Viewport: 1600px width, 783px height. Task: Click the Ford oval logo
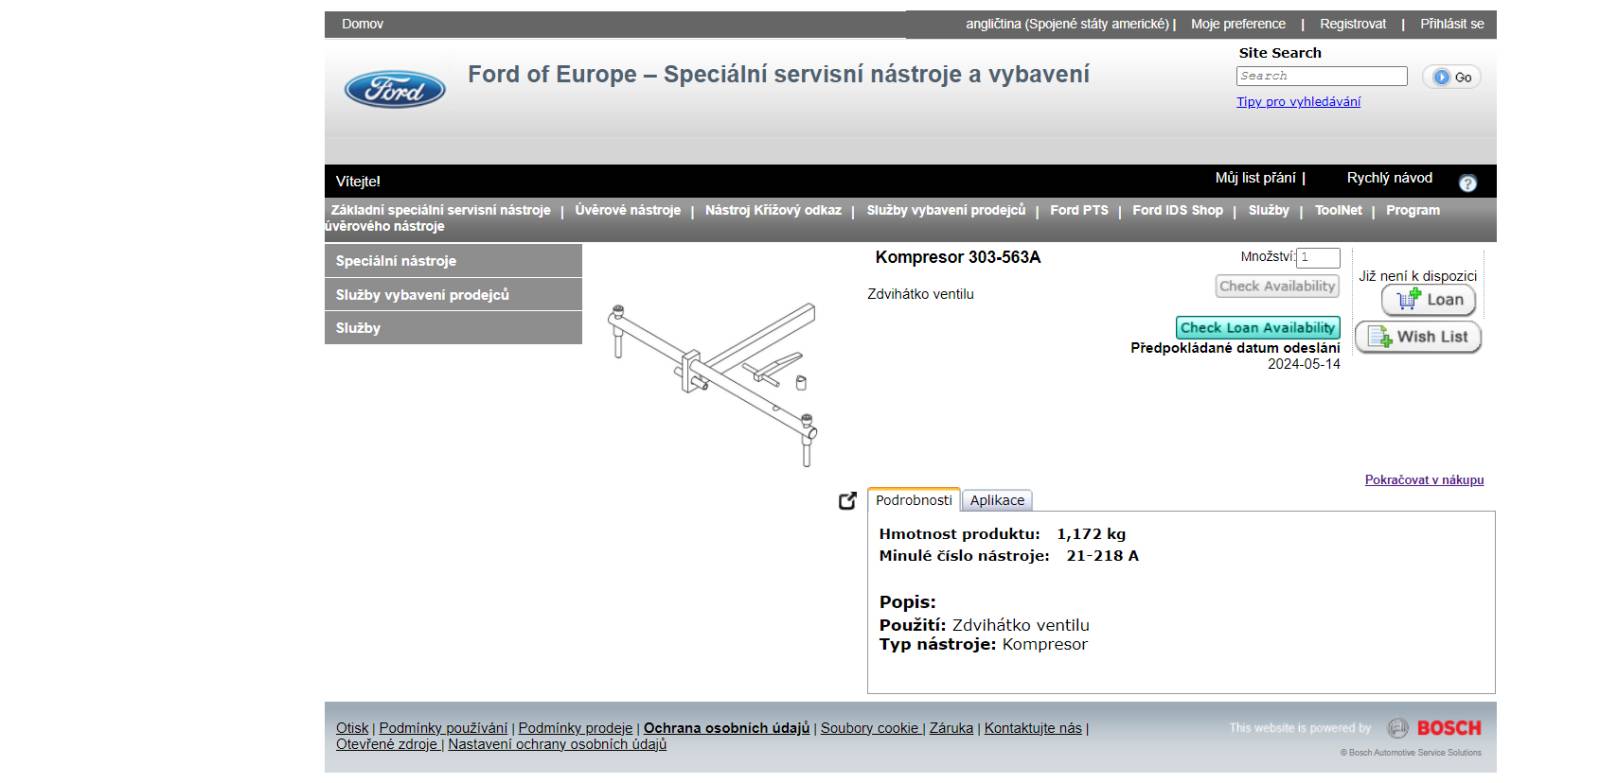395,91
